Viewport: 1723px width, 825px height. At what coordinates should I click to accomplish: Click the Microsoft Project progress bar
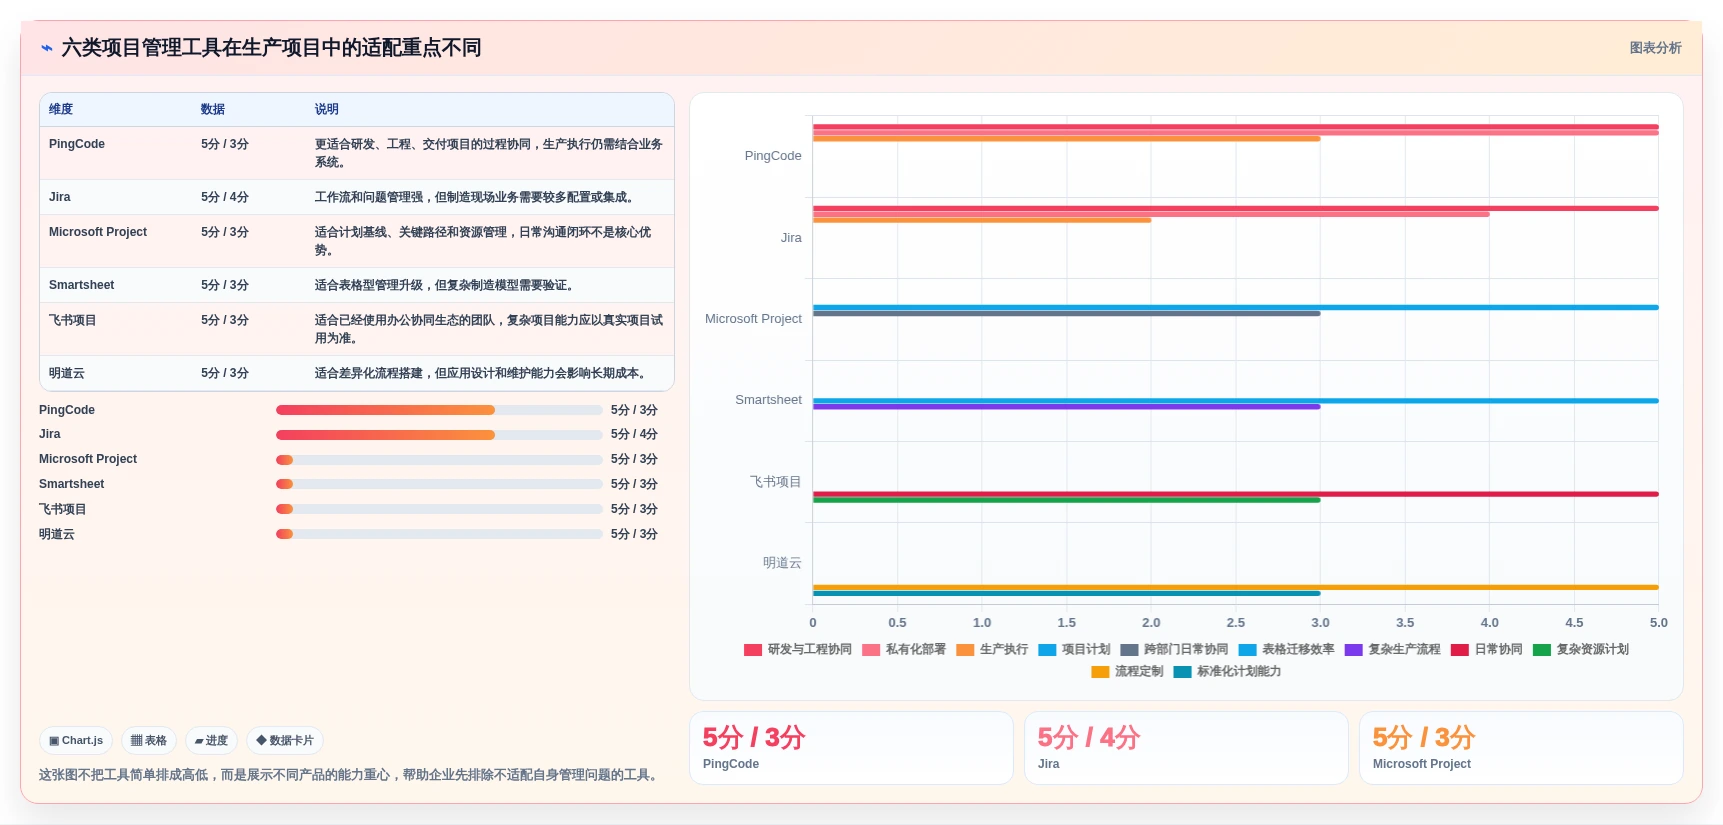tap(439, 460)
